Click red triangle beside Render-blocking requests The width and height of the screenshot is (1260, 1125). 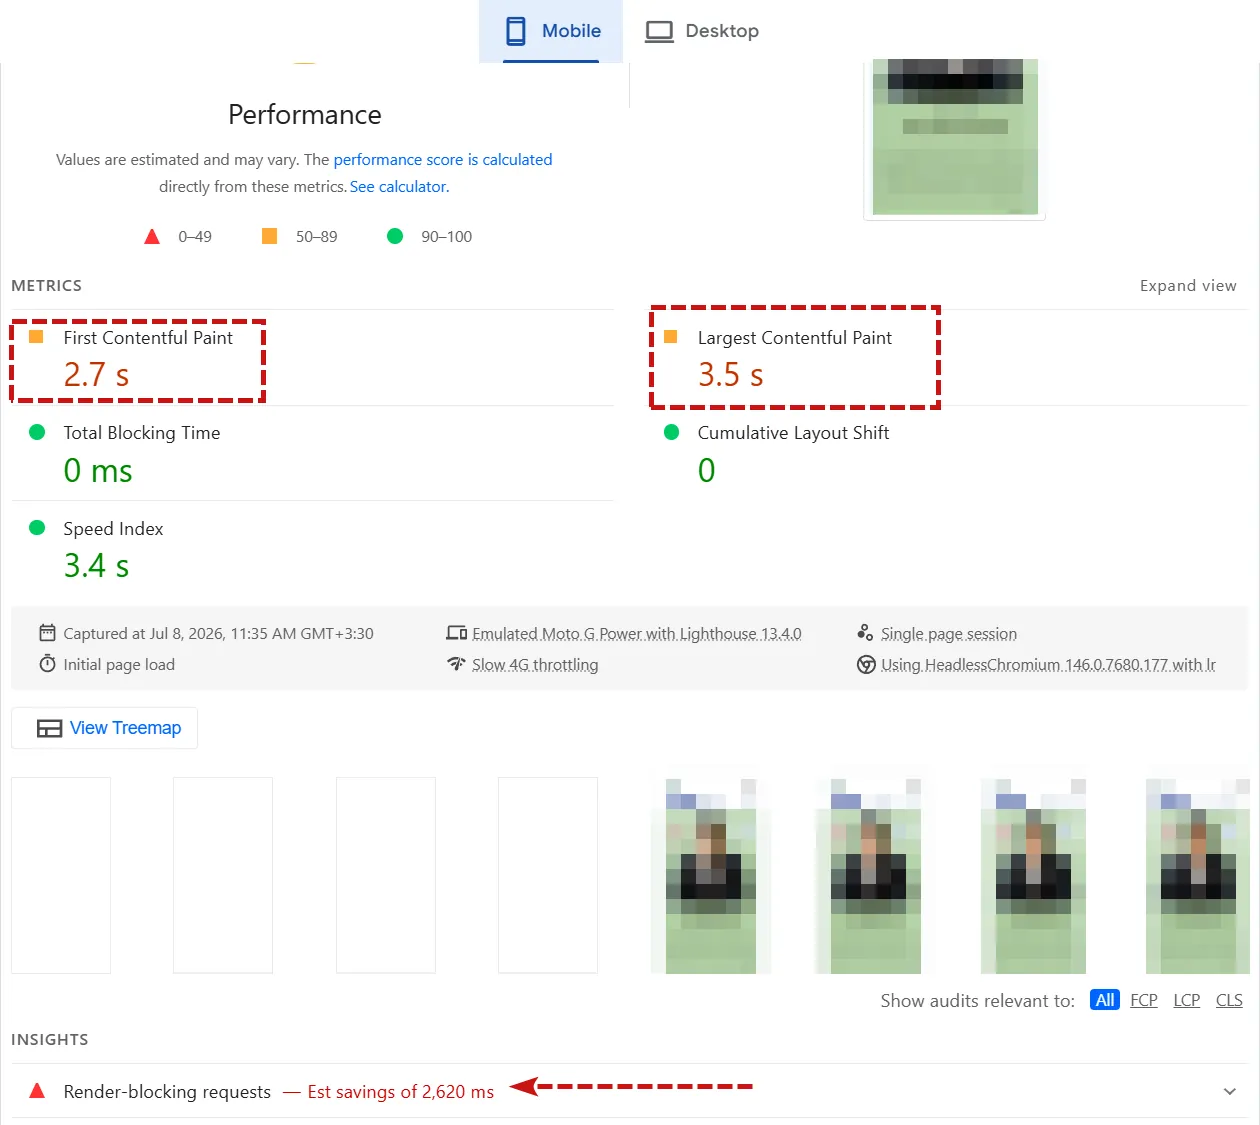[x=37, y=1091]
